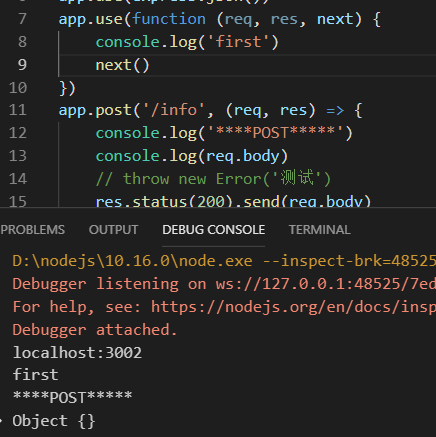Click line number 7 in gutter
The image size is (436, 437).
[x=22, y=19]
